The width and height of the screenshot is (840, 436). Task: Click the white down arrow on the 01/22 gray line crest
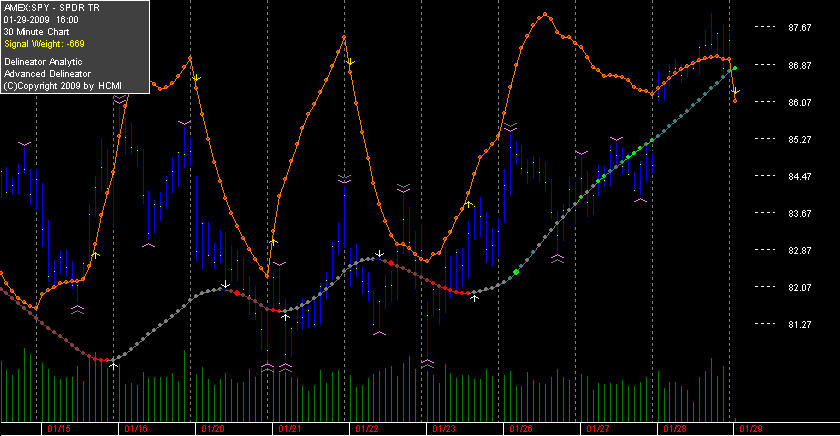(379, 253)
